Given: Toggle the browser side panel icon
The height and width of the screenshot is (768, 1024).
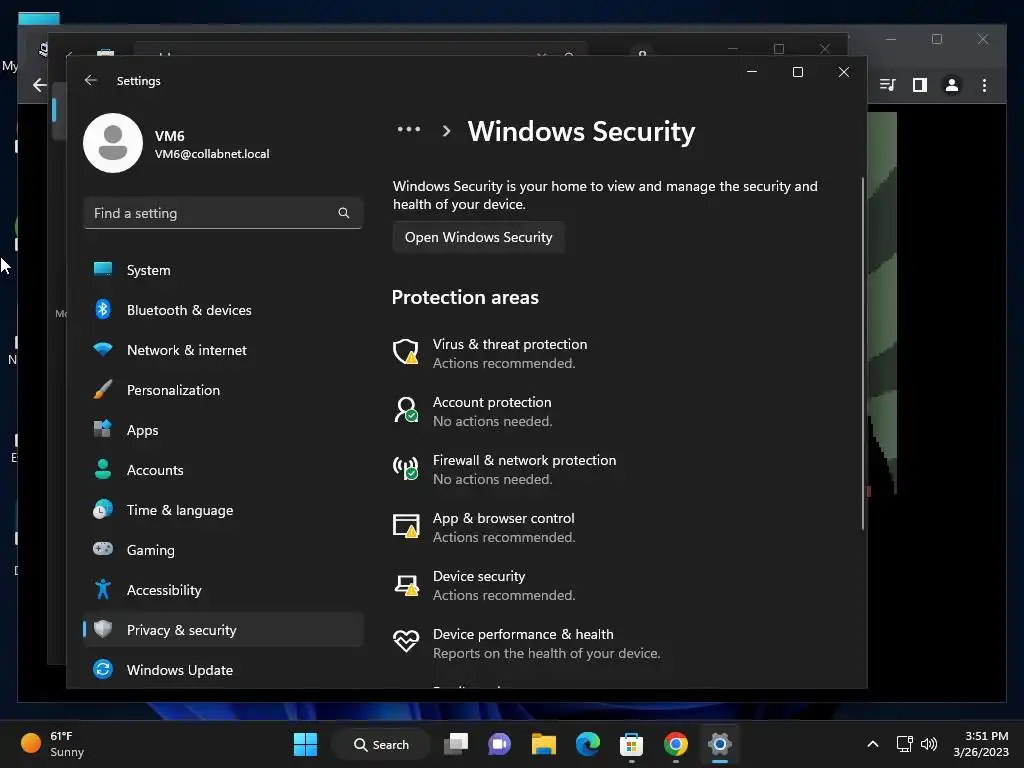Looking at the screenshot, I should 920,85.
